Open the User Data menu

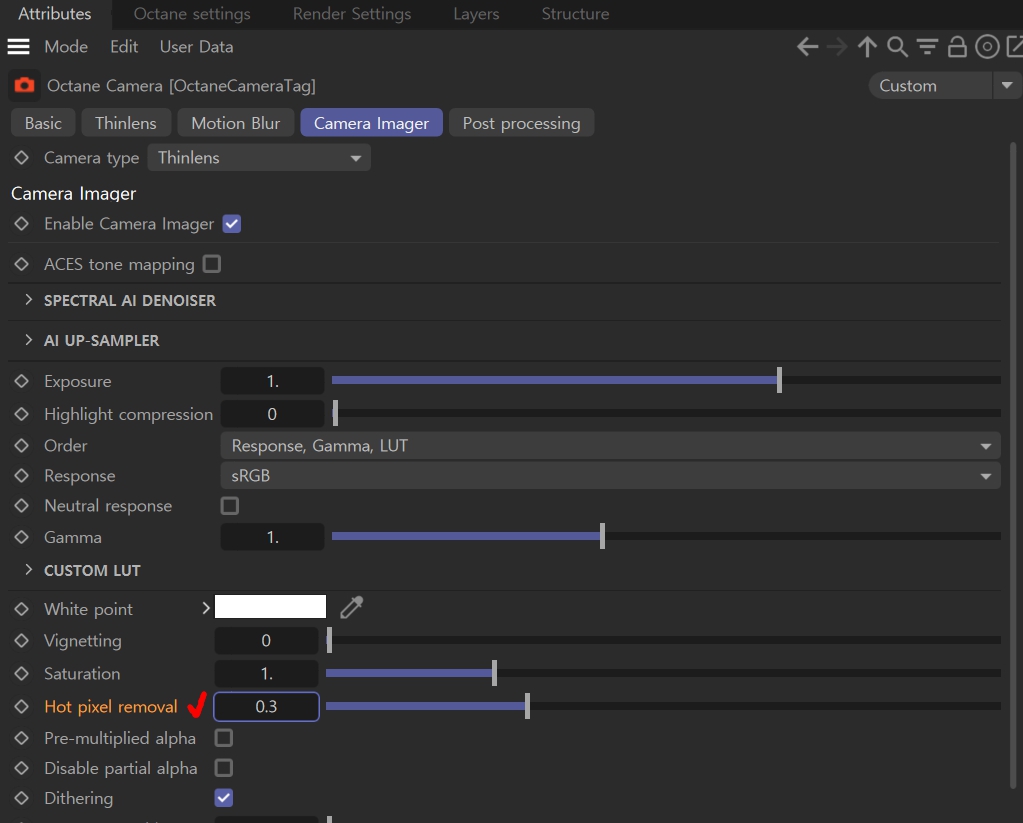click(x=196, y=47)
